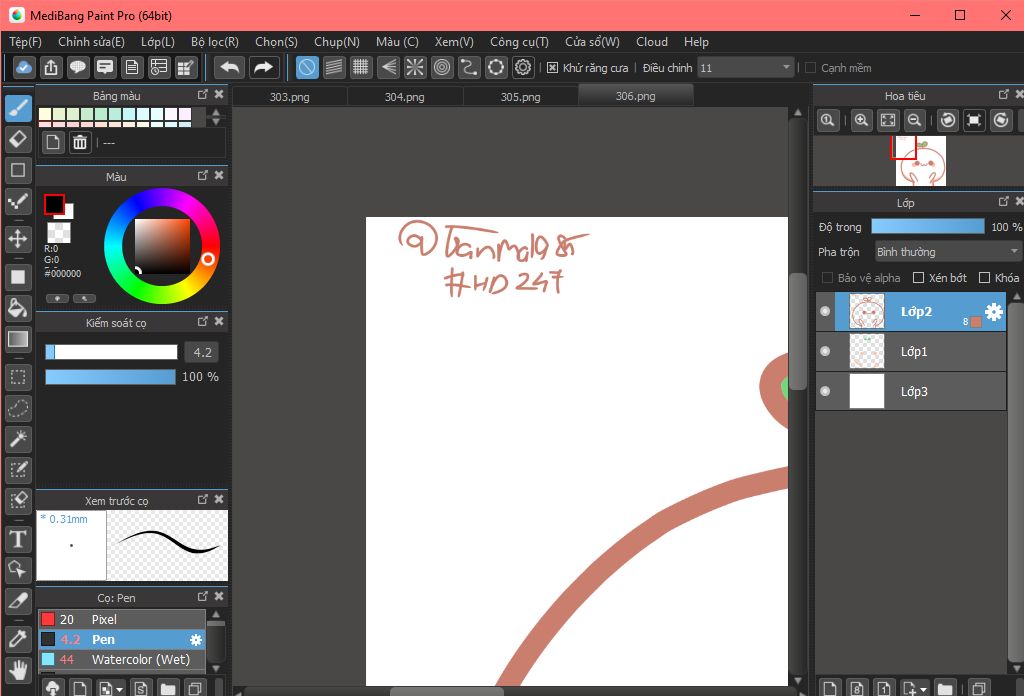Screen dimensions: 1024x696
Task: Open the Pha trộn blend mode dropdown
Action: (948, 252)
